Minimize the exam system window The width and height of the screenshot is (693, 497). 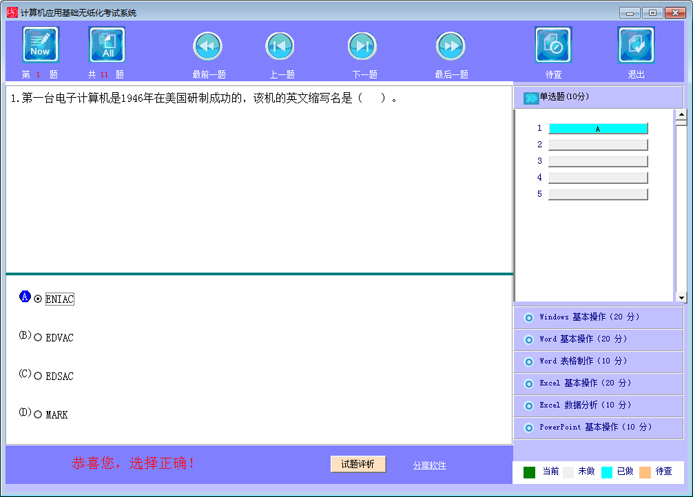(630, 13)
